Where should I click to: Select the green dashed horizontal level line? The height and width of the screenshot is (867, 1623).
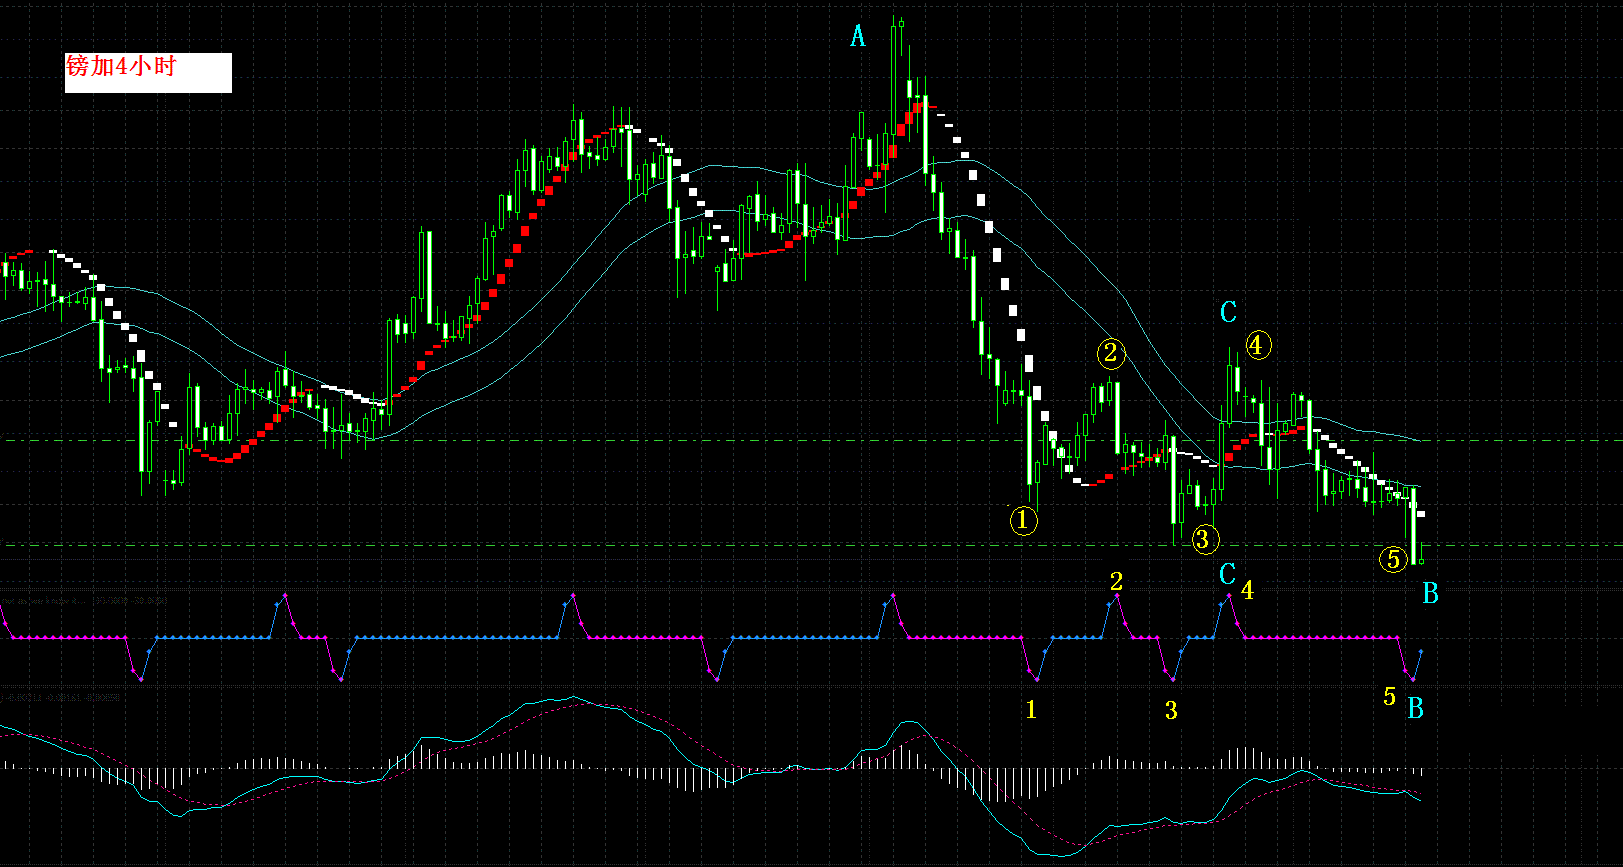(811, 440)
